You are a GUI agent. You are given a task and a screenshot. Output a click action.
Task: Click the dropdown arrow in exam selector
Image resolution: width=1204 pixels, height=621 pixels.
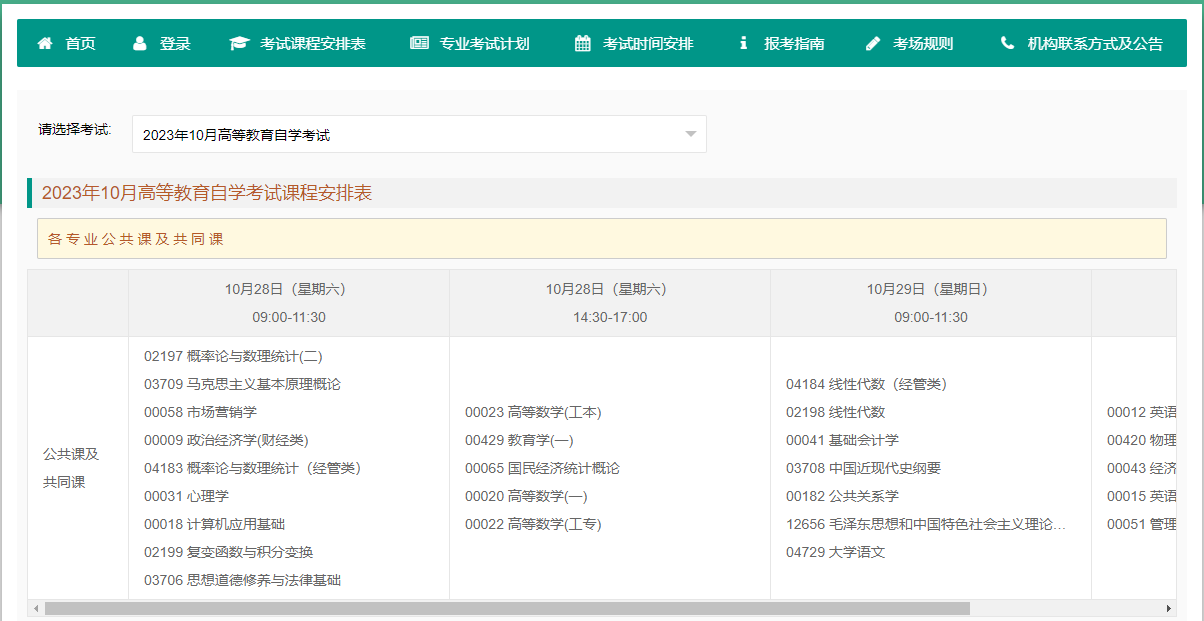690,135
